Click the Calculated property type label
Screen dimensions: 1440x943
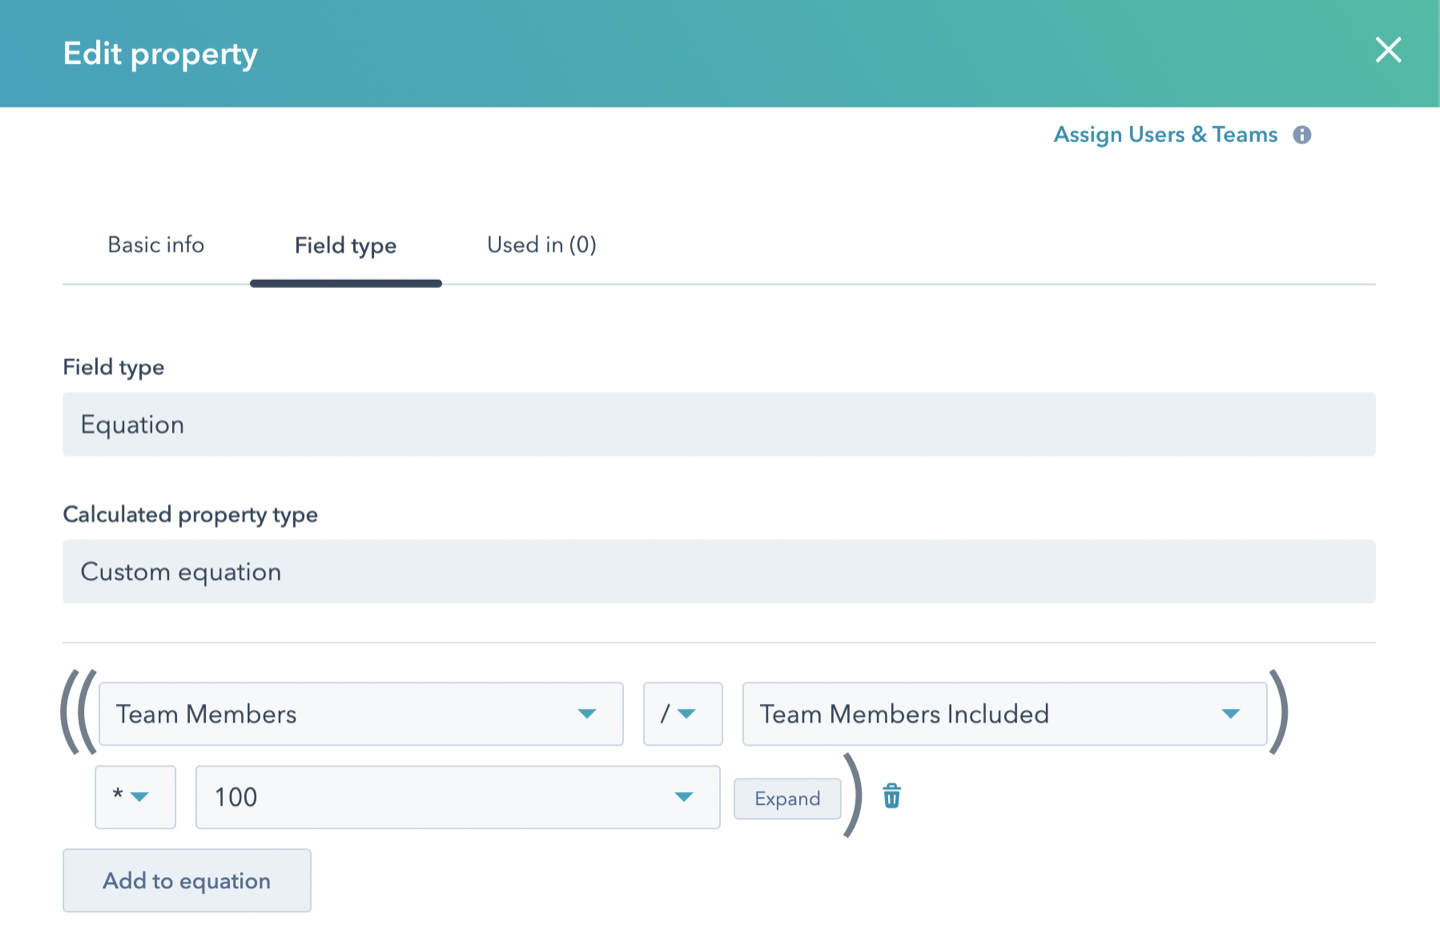point(190,514)
